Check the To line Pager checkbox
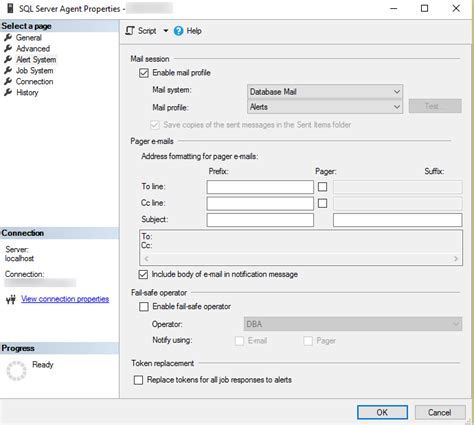Image resolution: width=474 pixels, height=425 pixels. [322, 187]
